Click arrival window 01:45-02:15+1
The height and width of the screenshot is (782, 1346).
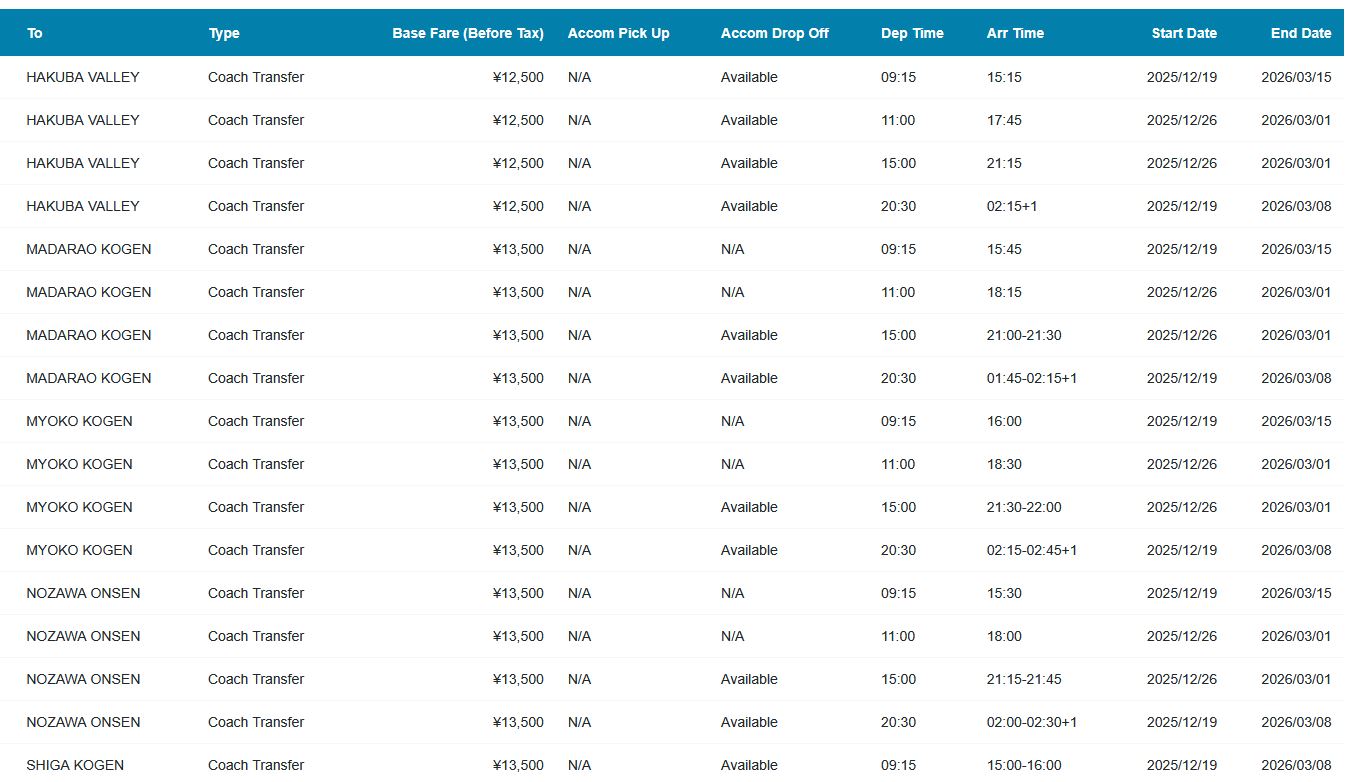coord(1032,378)
